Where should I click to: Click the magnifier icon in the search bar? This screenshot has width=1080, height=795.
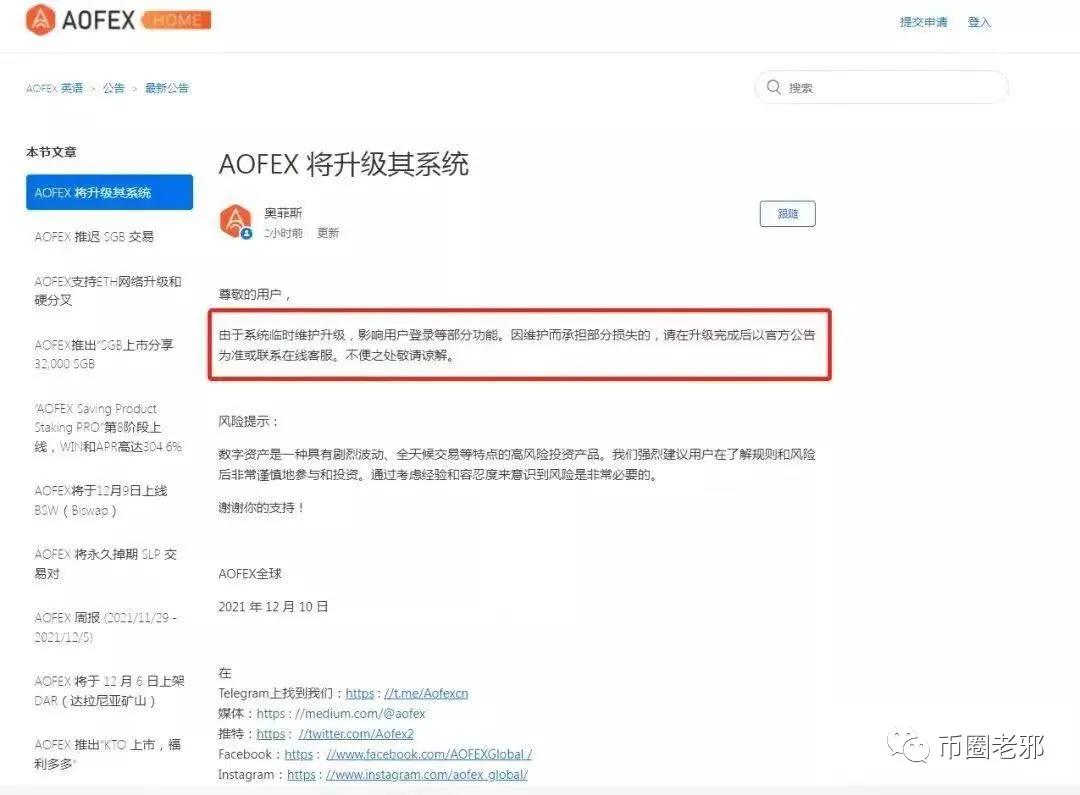(774, 87)
